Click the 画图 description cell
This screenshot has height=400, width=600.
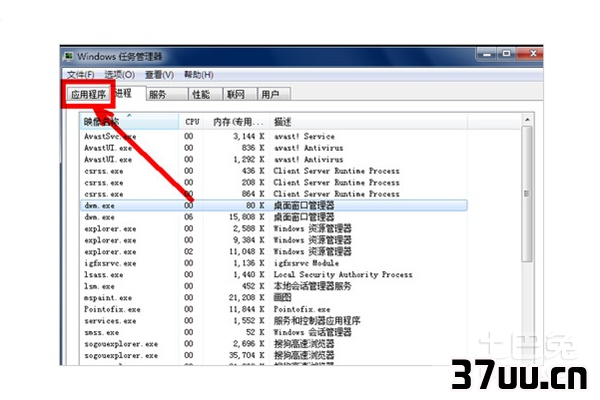[x=282, y=297]
